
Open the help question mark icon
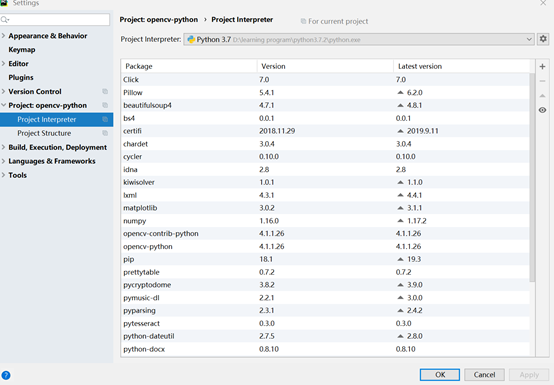(6, 375)
